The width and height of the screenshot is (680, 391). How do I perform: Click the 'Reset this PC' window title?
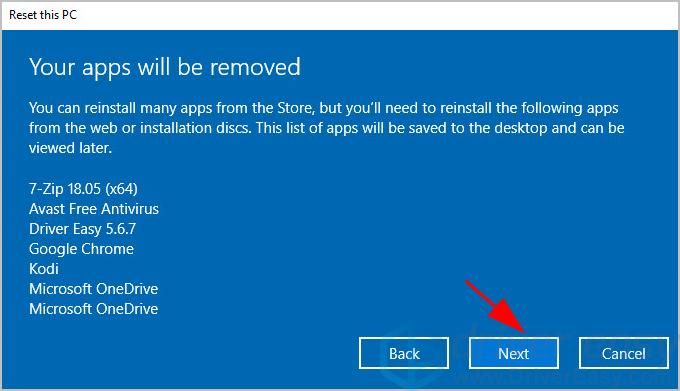pos(42,15)
